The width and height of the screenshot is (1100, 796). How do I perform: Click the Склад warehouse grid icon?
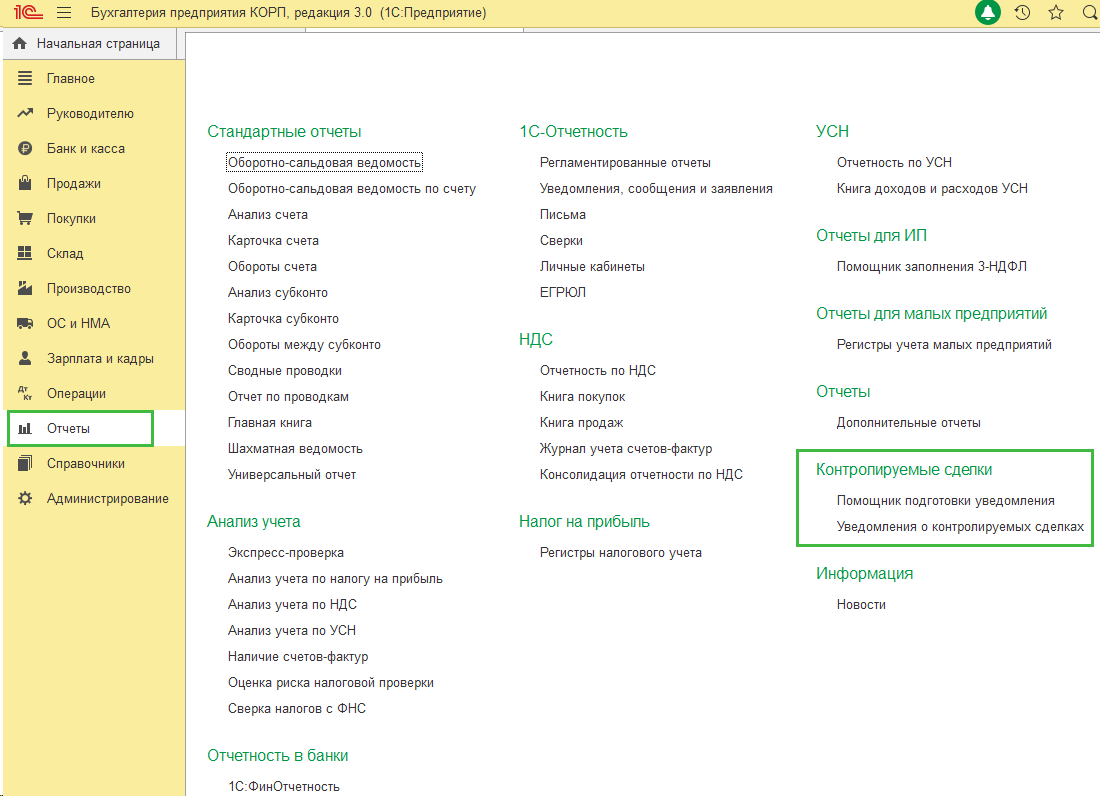pyautogui.click(x=25, y=253)
